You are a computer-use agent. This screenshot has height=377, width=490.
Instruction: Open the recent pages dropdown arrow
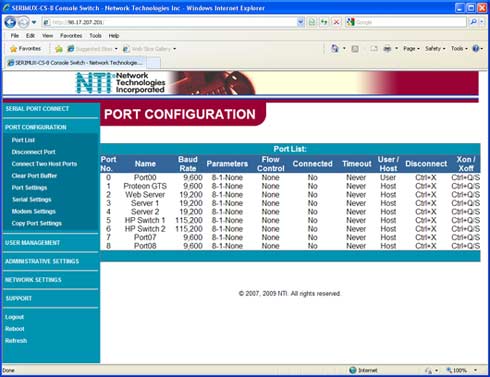[34, 23]
